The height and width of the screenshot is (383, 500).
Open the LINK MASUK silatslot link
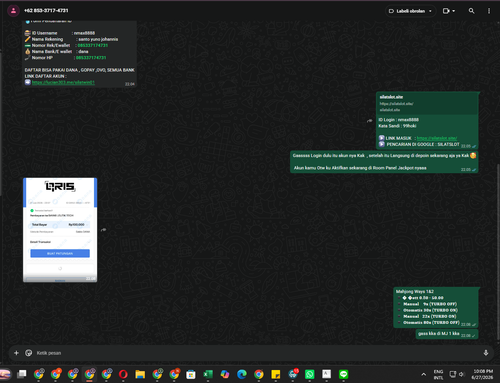coord(437,138)
